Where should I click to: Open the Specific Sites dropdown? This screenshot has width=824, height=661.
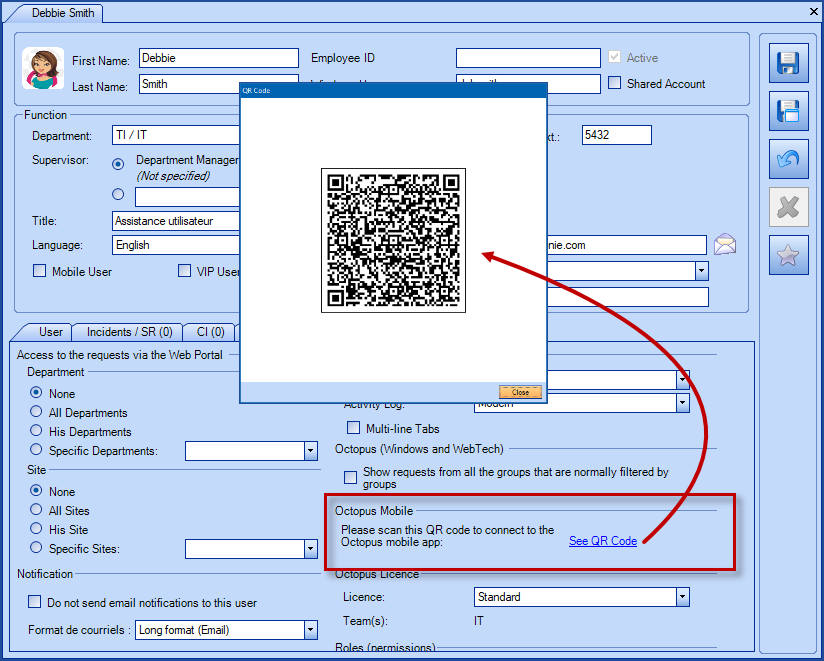click(x=311, y=549)
